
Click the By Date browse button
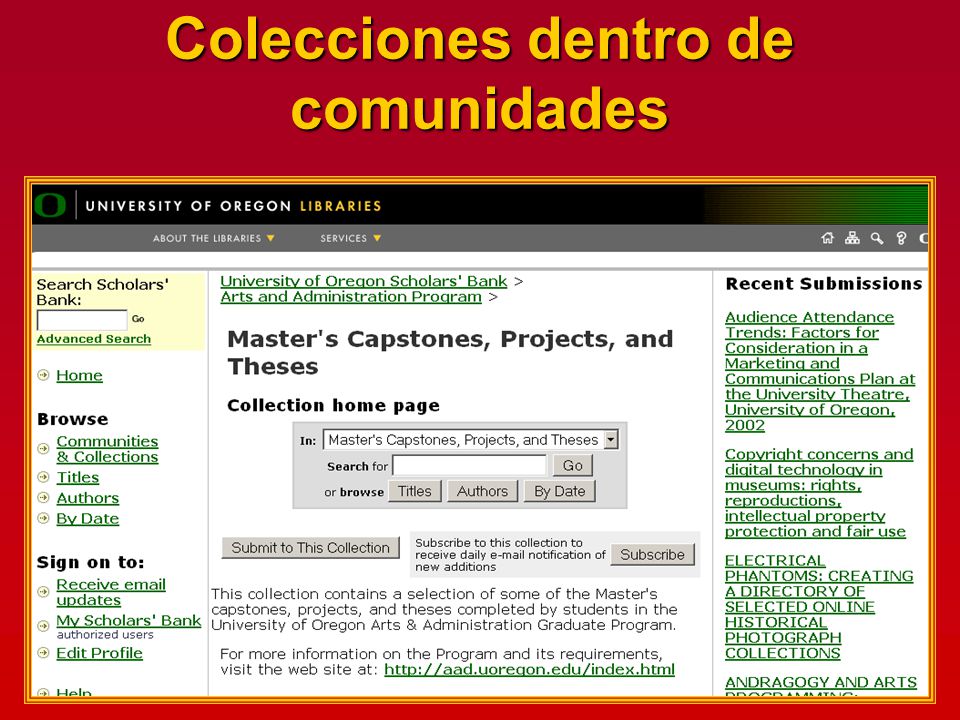coord(560,491)
